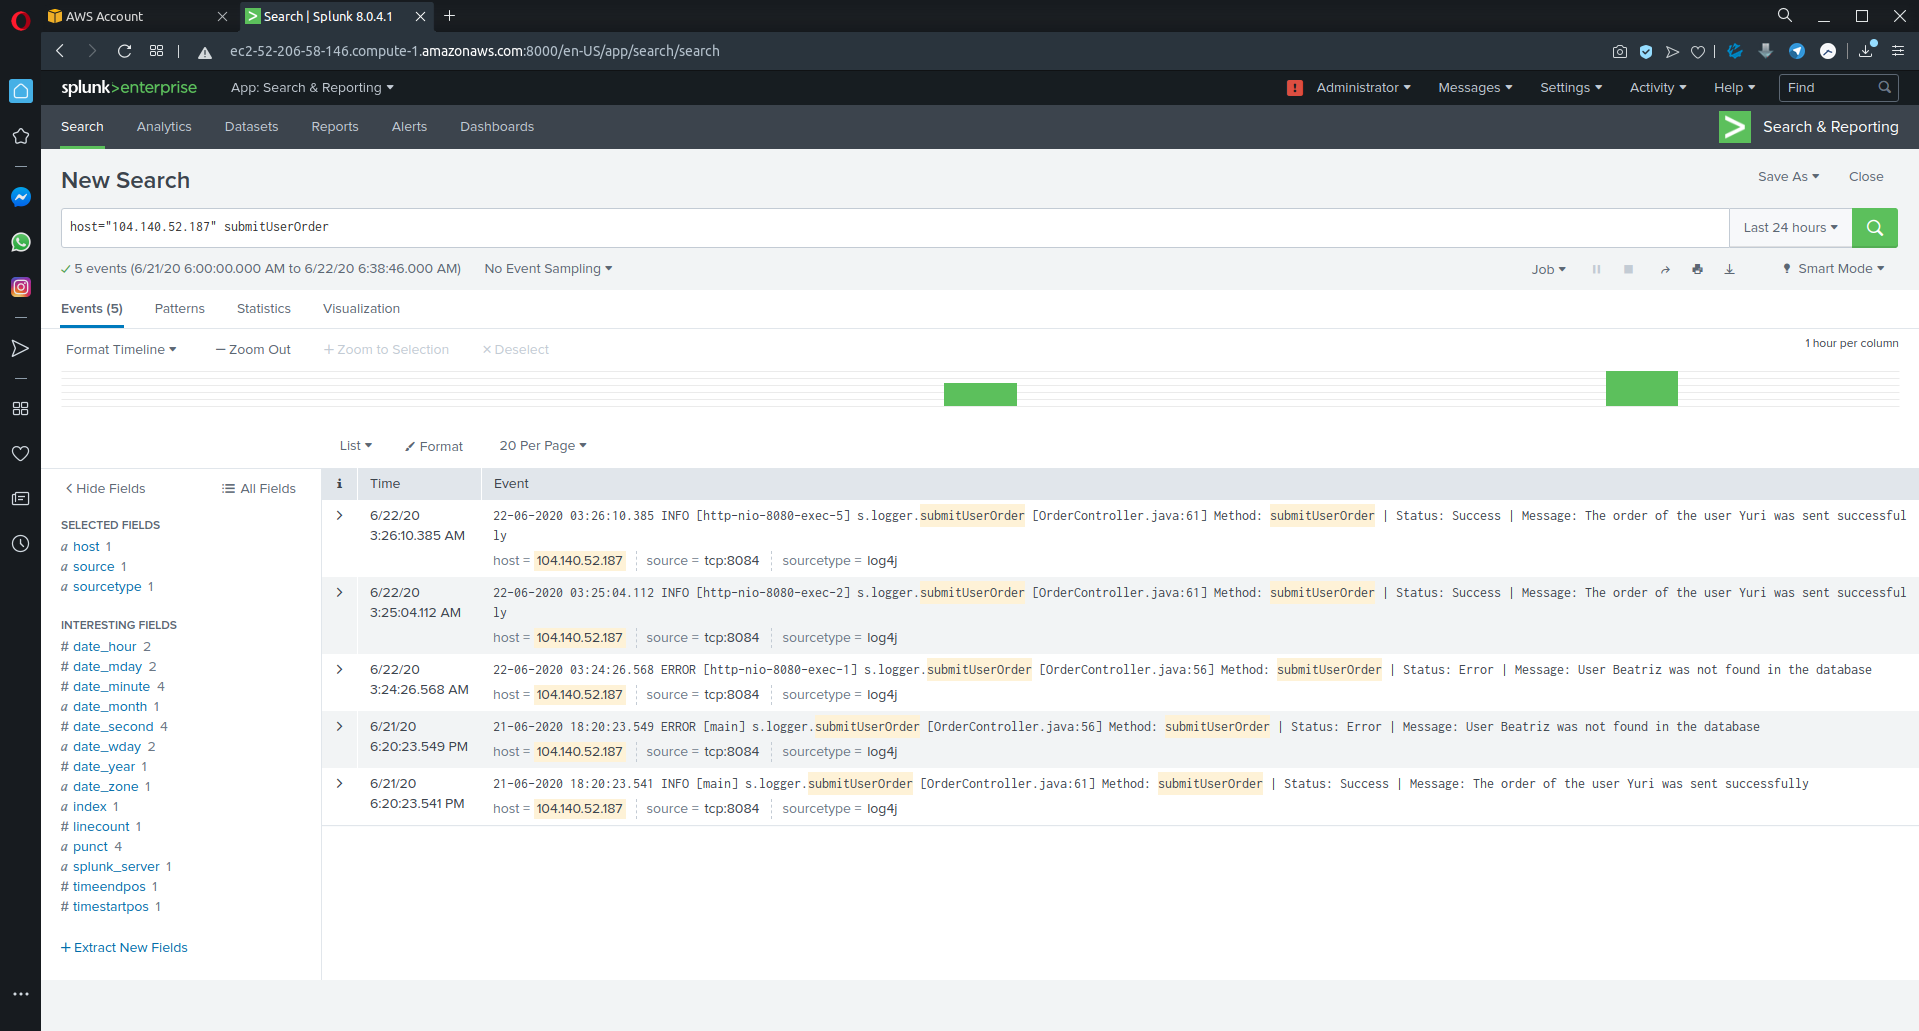Open the Settings menu
Screen dimensions: 1919x1031
tap(1570, 88)
